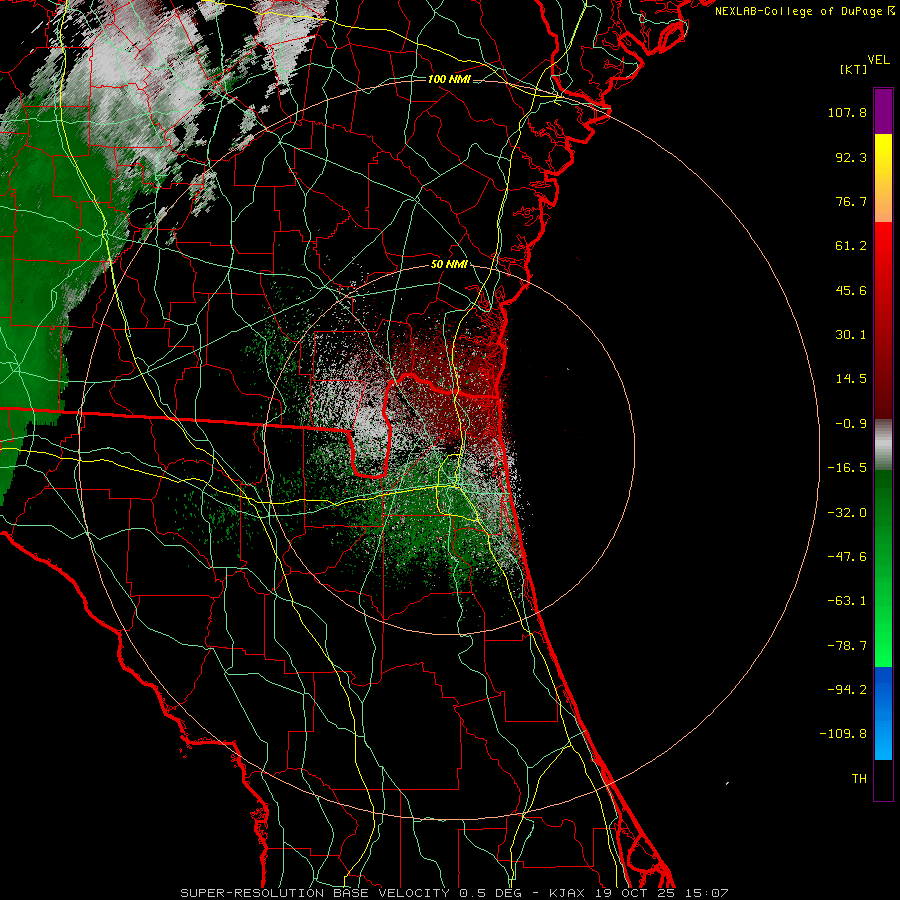Image resolution: width=900 pixels, height=900 pixels.
Task: Click the 50 NMI range ring label
Action: click(449, 265)
